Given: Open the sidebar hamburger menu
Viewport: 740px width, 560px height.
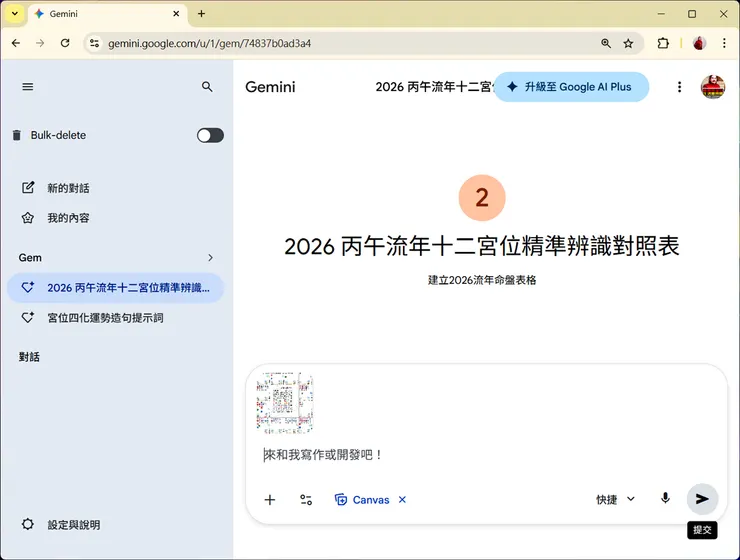Looking at the screenshot, I should [28, 87].
